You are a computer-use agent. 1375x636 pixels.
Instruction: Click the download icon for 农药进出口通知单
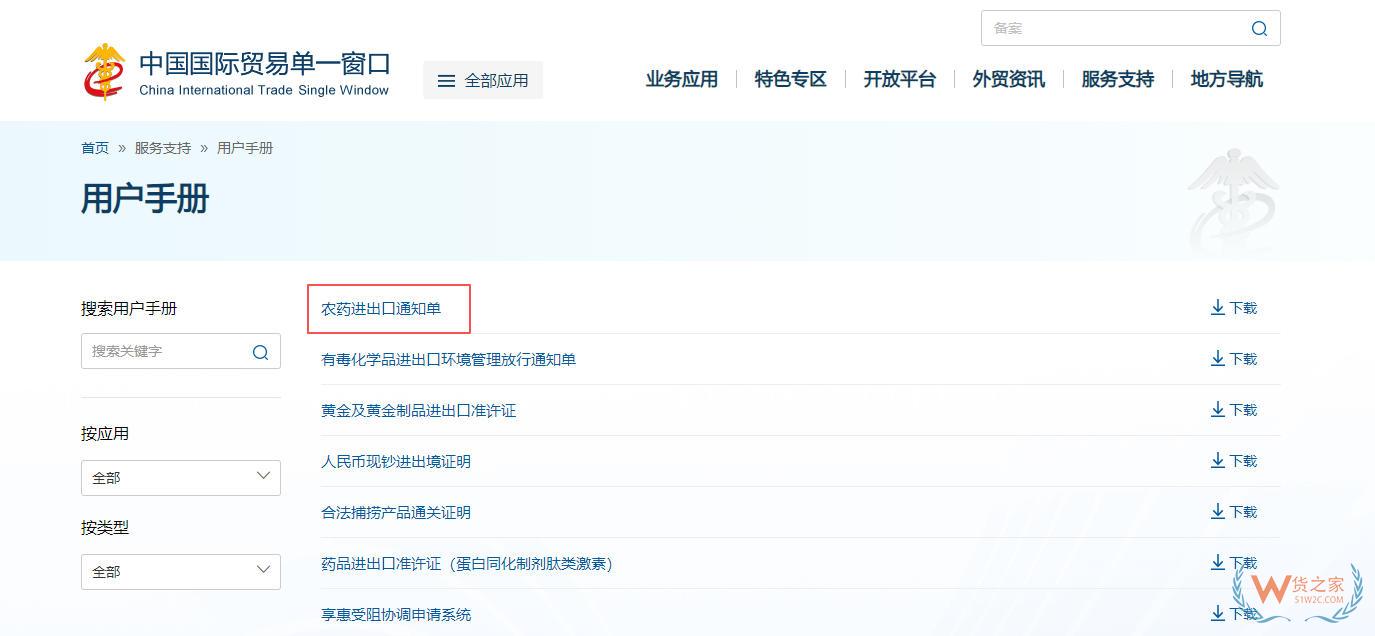coord(1217,308)
